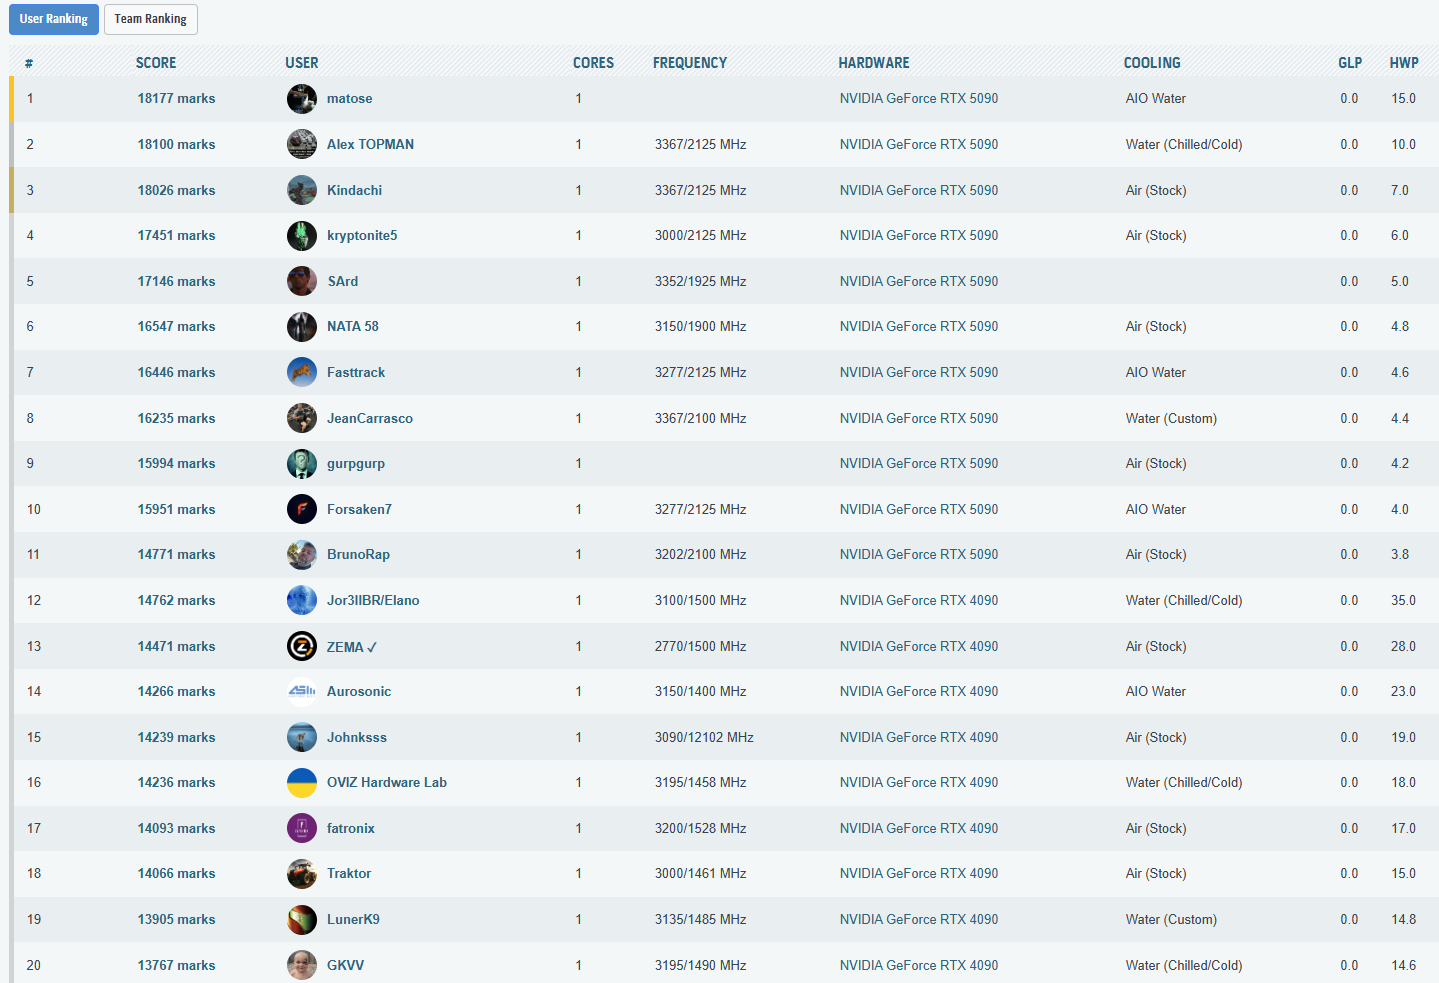Click Jor3llBR/Elano's blue avatar
This screenshot has height=983, width=1439.
click(301, 601)
